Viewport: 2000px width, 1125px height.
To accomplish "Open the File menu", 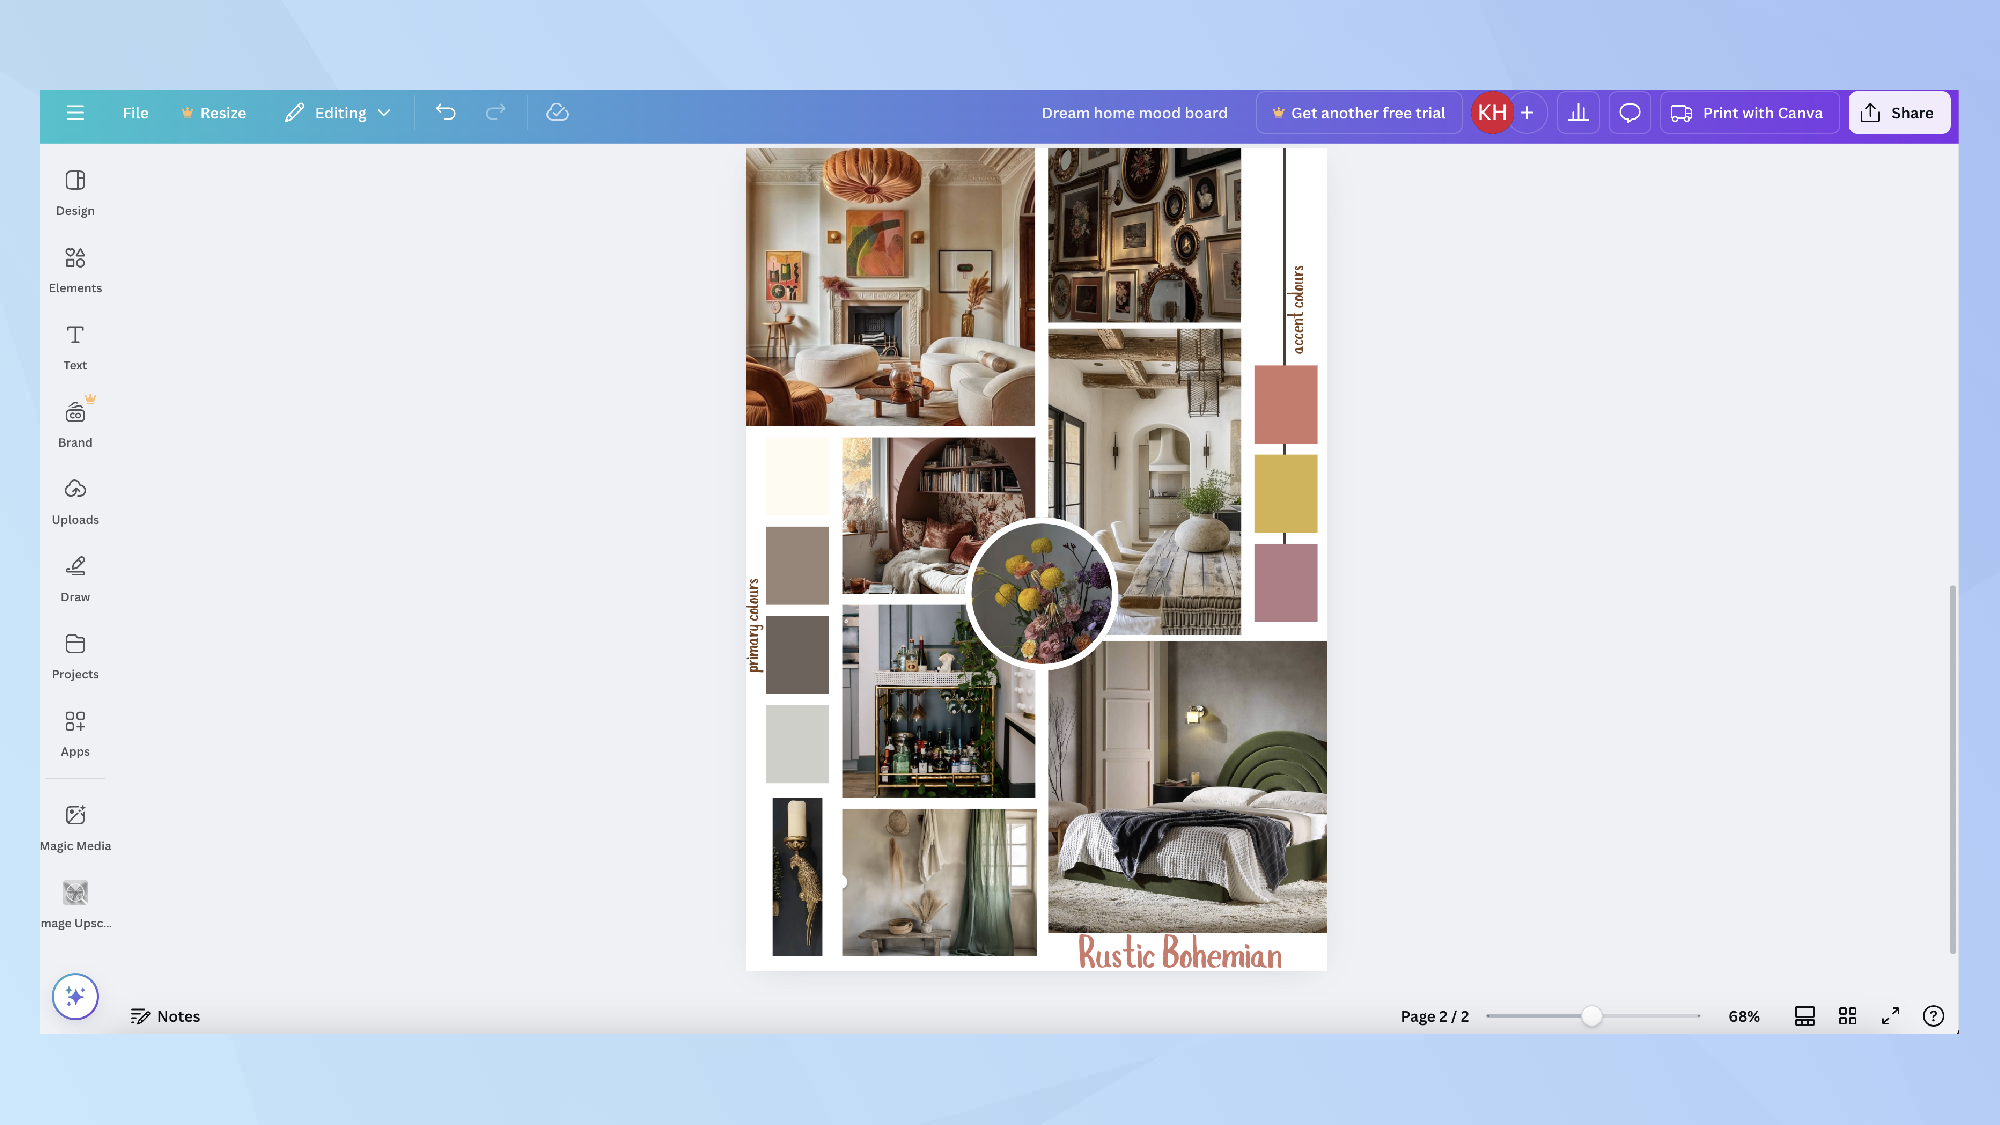I will [x=135, y=113].
